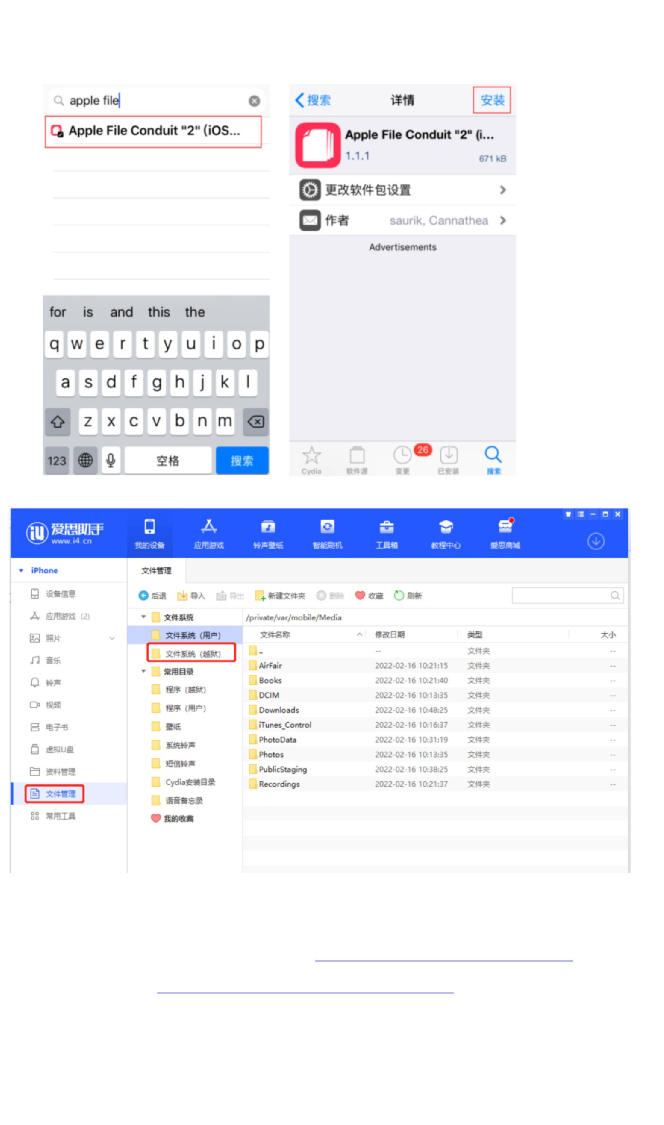Image resolution: width=664 pixels, height=1125 pixels.
Task: Click the 爱思助手 i4 logo
Action: (x=65, y=533)
